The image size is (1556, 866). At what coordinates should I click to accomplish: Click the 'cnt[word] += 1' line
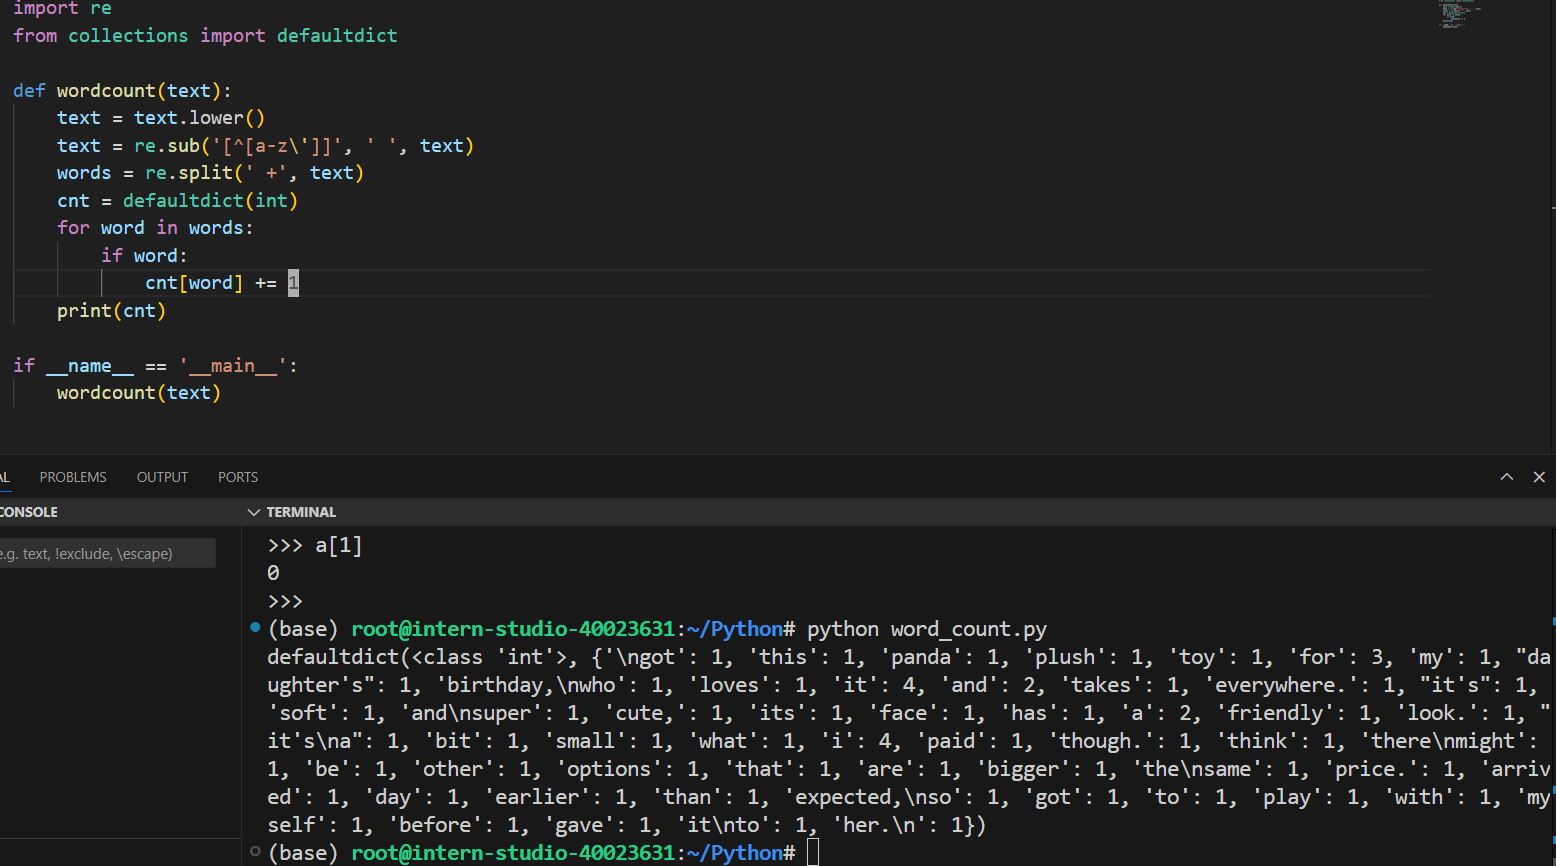coord(222,283)
